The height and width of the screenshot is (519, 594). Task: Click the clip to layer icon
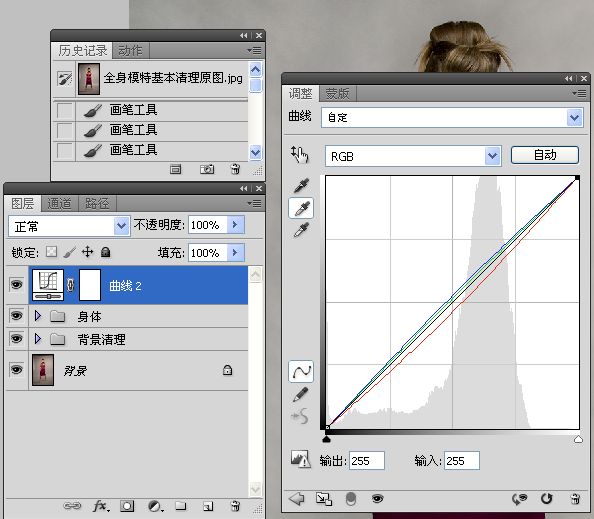pos(324,499)
